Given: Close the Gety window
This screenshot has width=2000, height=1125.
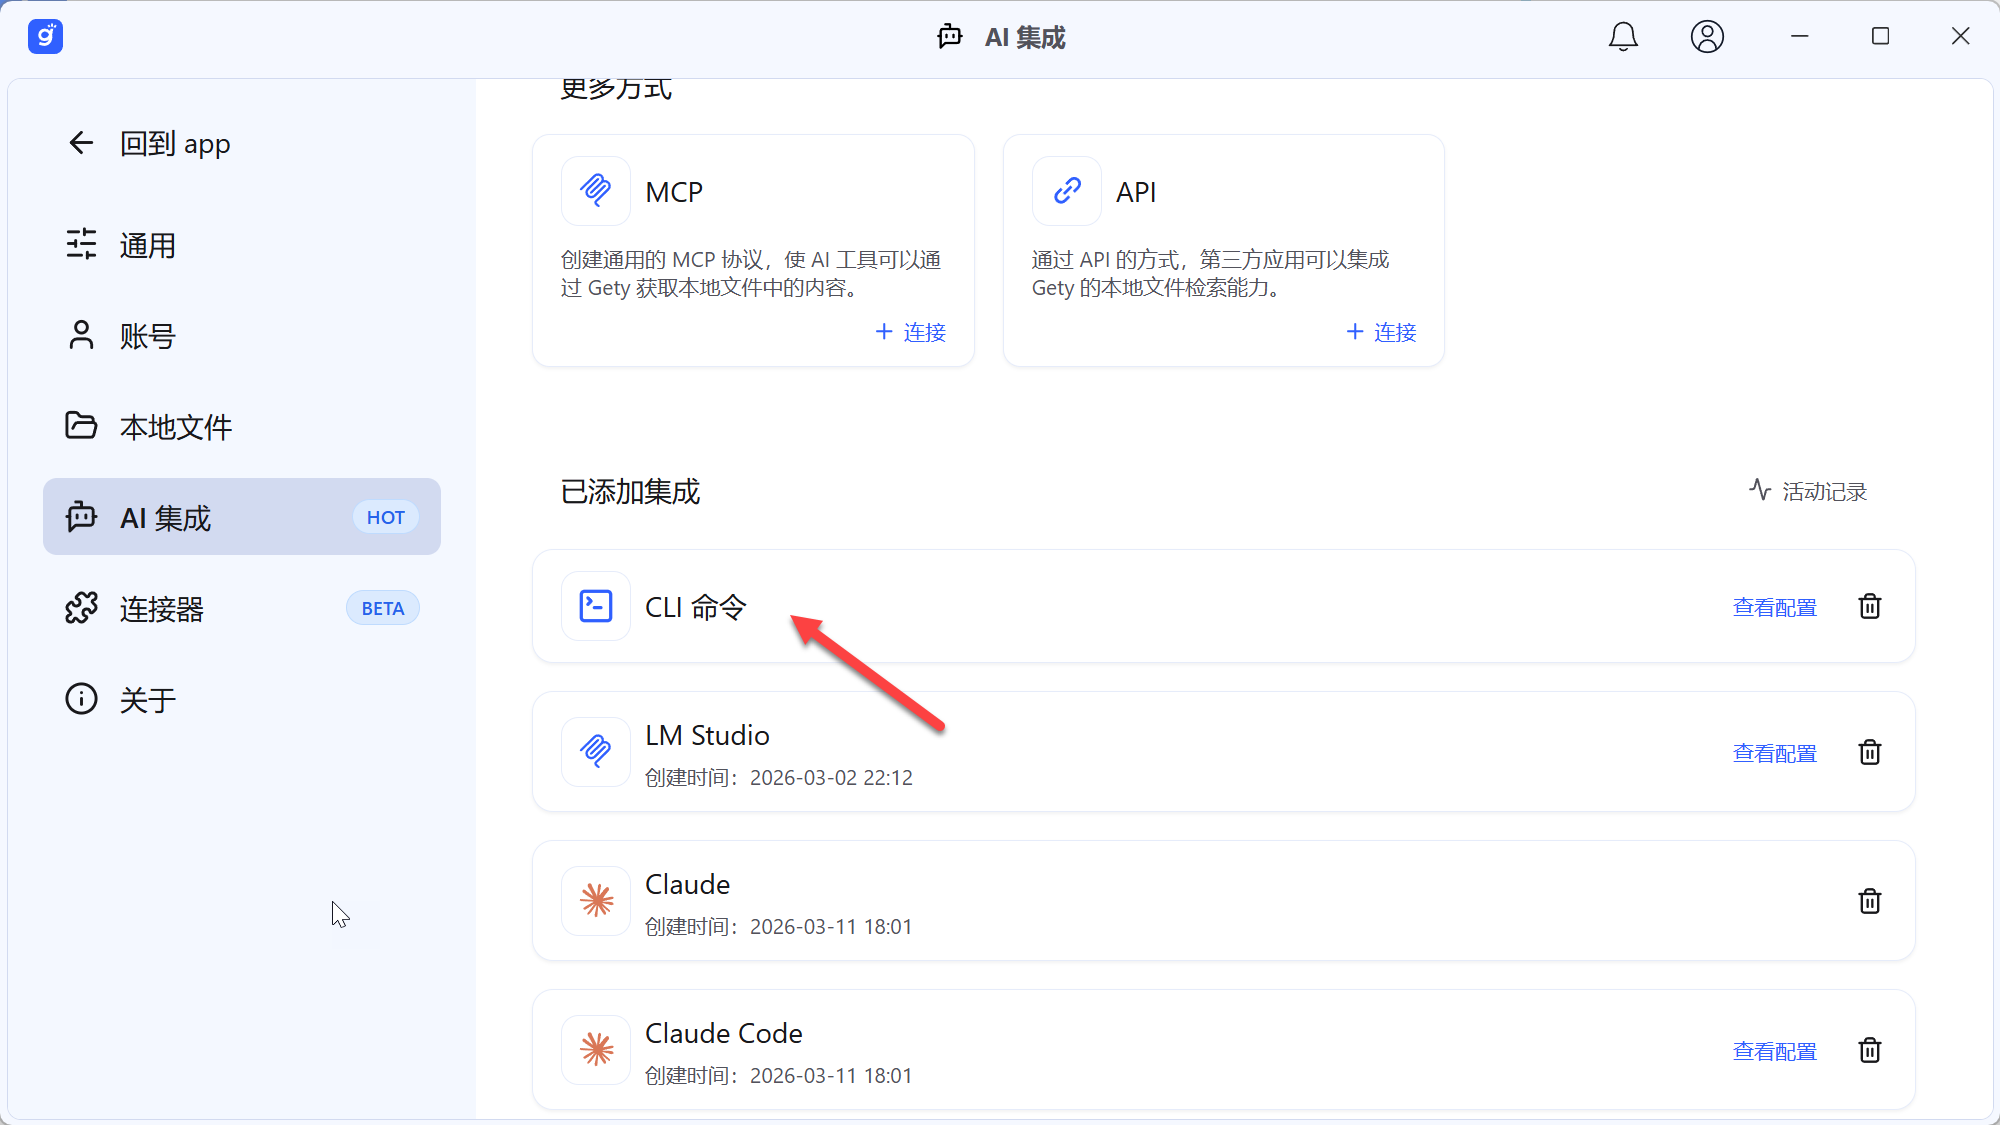Looking at the screenshot, I should click(1960, 37).
